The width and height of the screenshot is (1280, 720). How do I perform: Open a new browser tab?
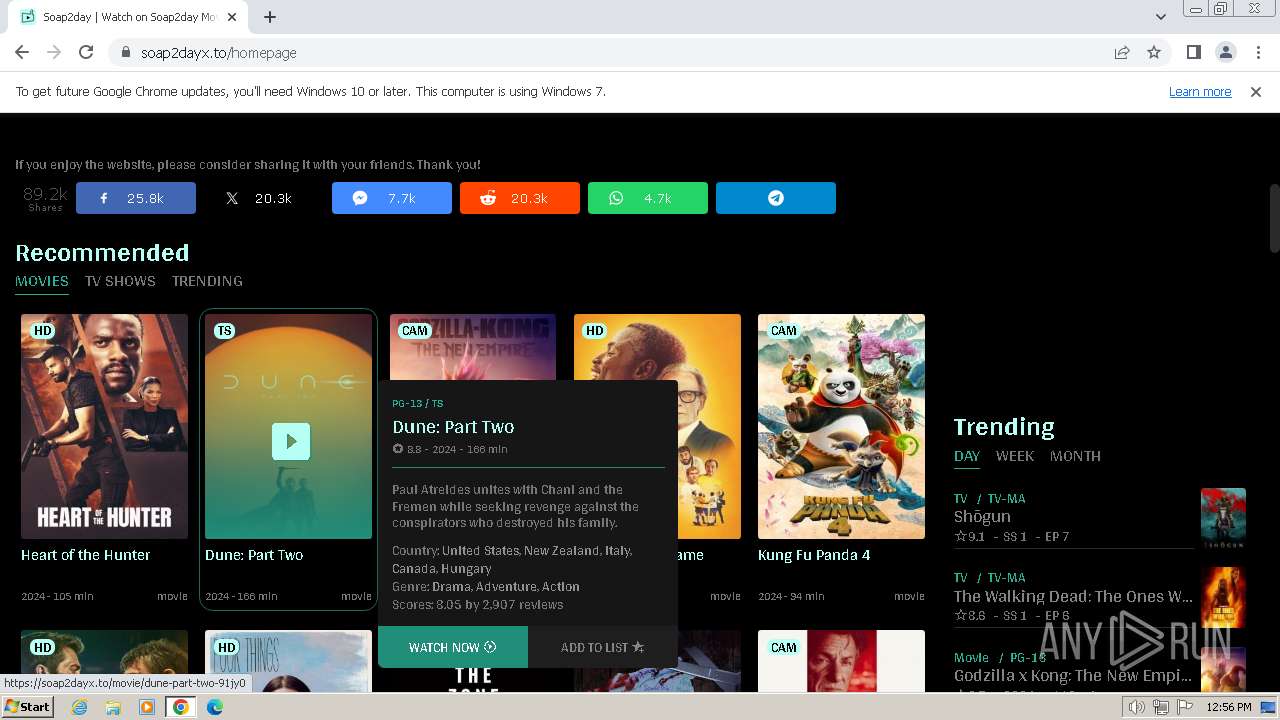tap(270, 17)
